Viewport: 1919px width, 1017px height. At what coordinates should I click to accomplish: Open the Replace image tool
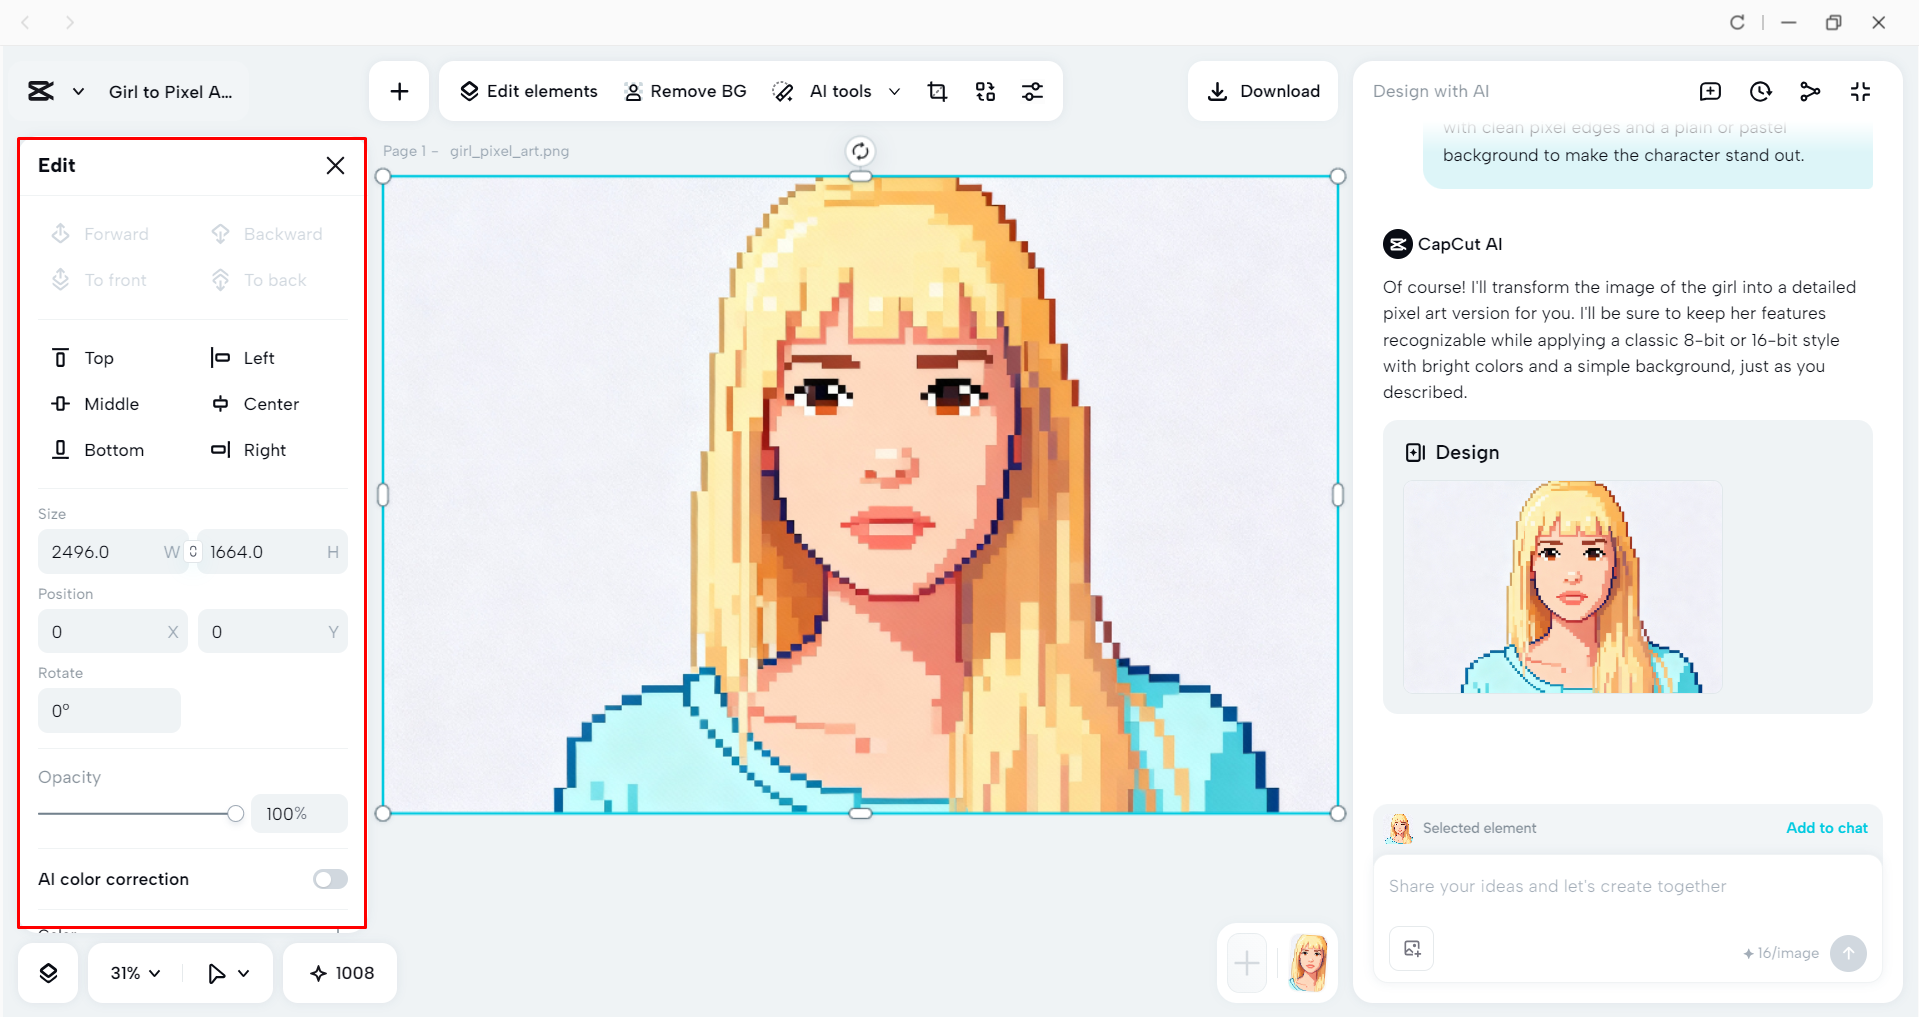(985, 91)
